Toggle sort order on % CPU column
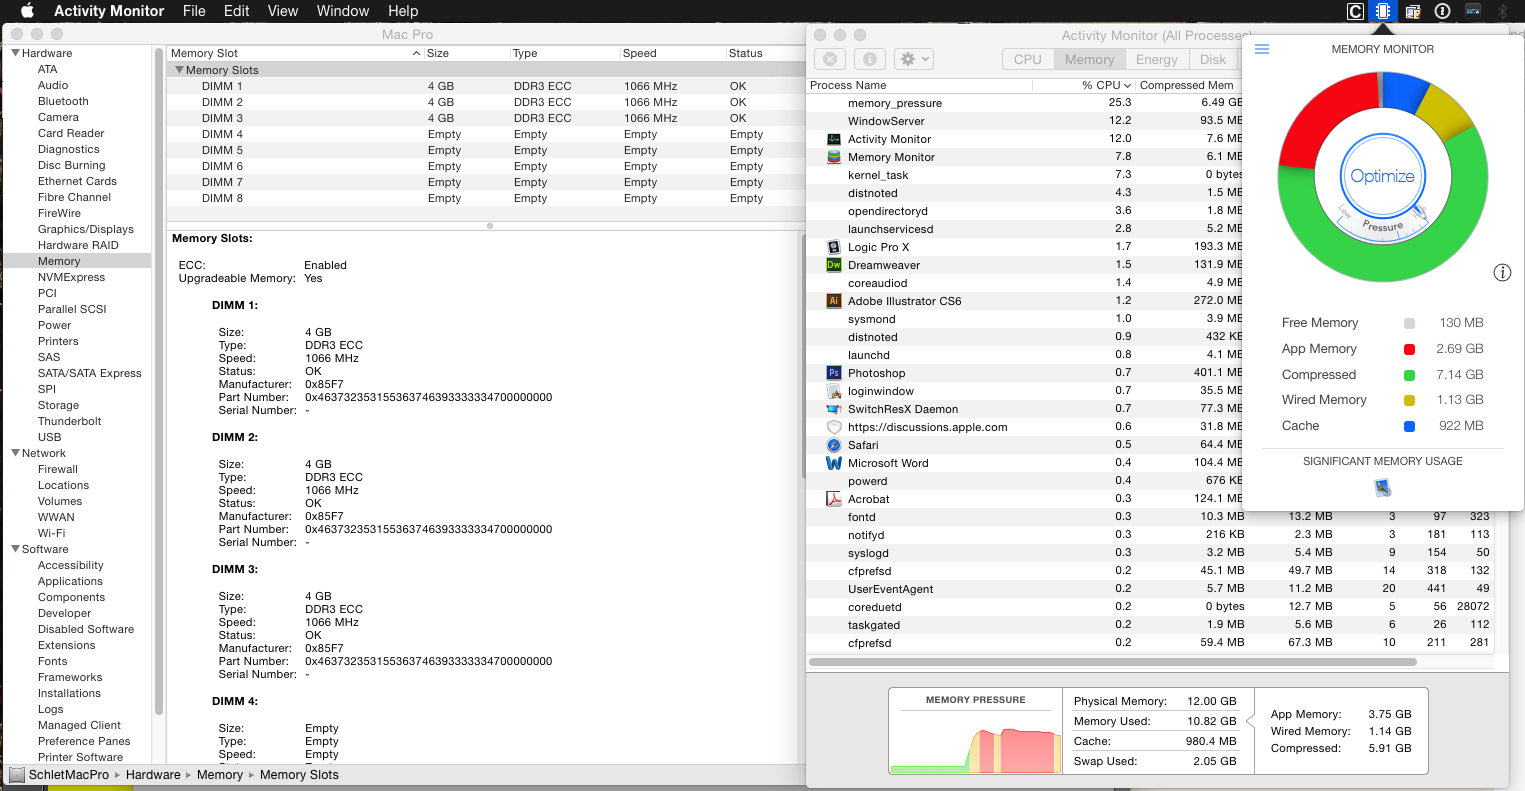1525x791 pixels. coord(1084,85)
